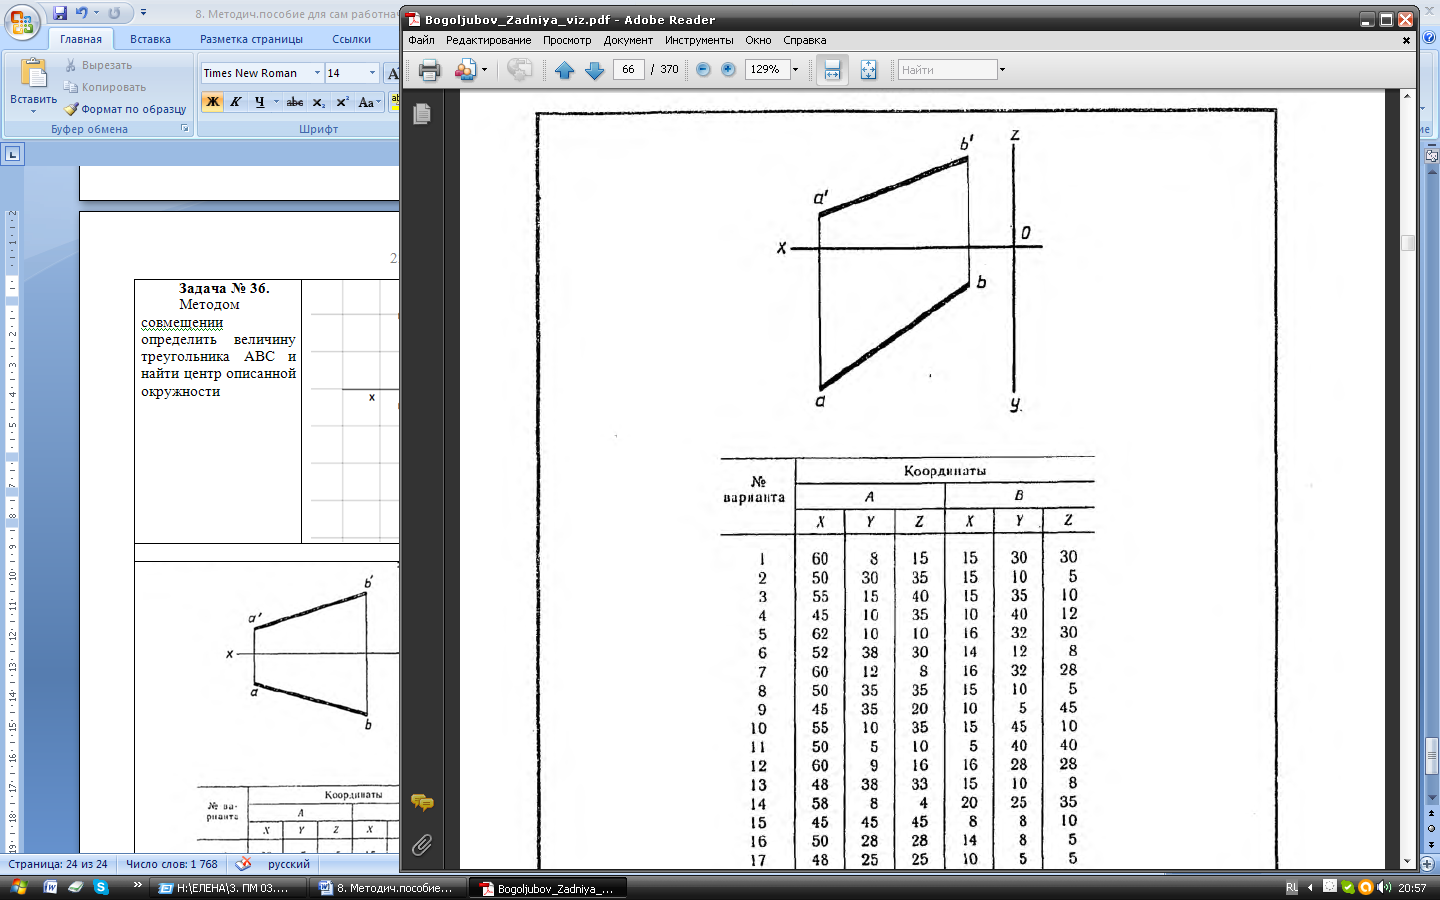The width and height of the screenshot is (1440, 900).
Task: Open the Редактирование menu in Reader
Action: (x=488, y=40)
